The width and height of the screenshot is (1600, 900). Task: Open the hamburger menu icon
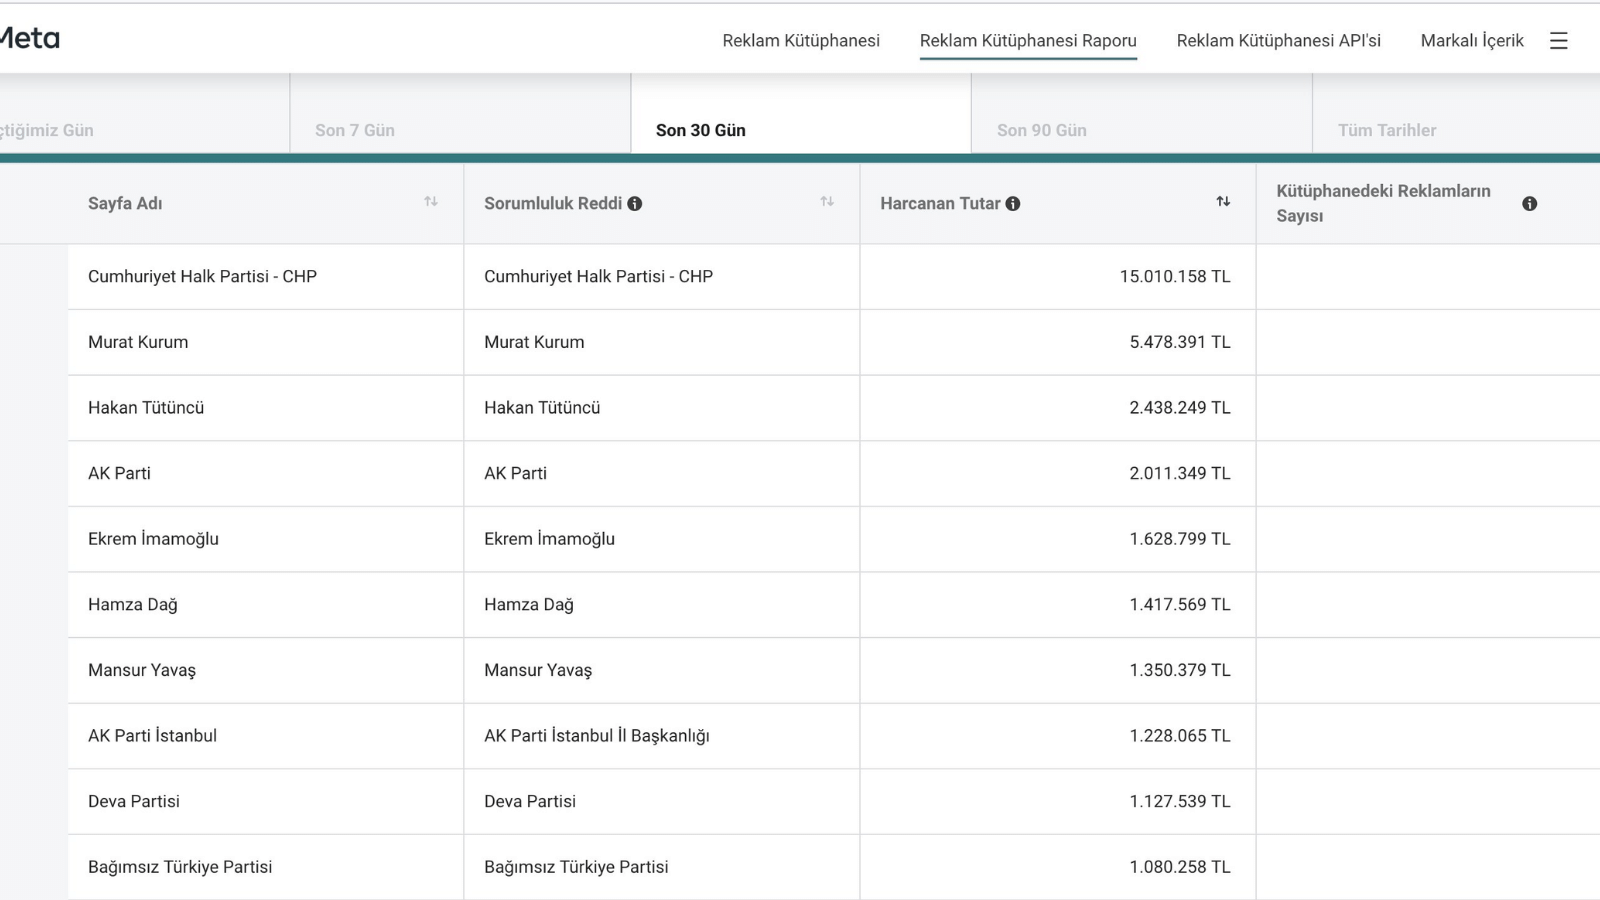pyautogui.click(x=1558, y=41)
